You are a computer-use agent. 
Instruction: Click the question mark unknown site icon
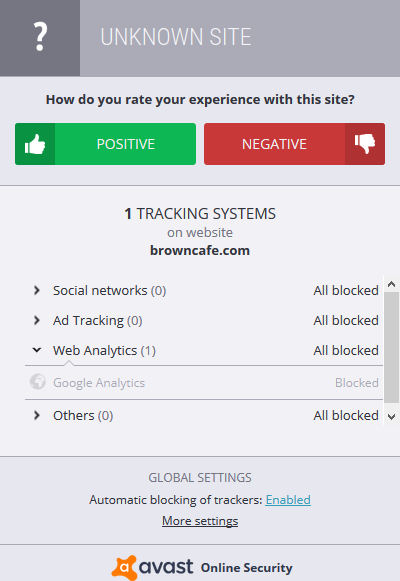(40, 37)
